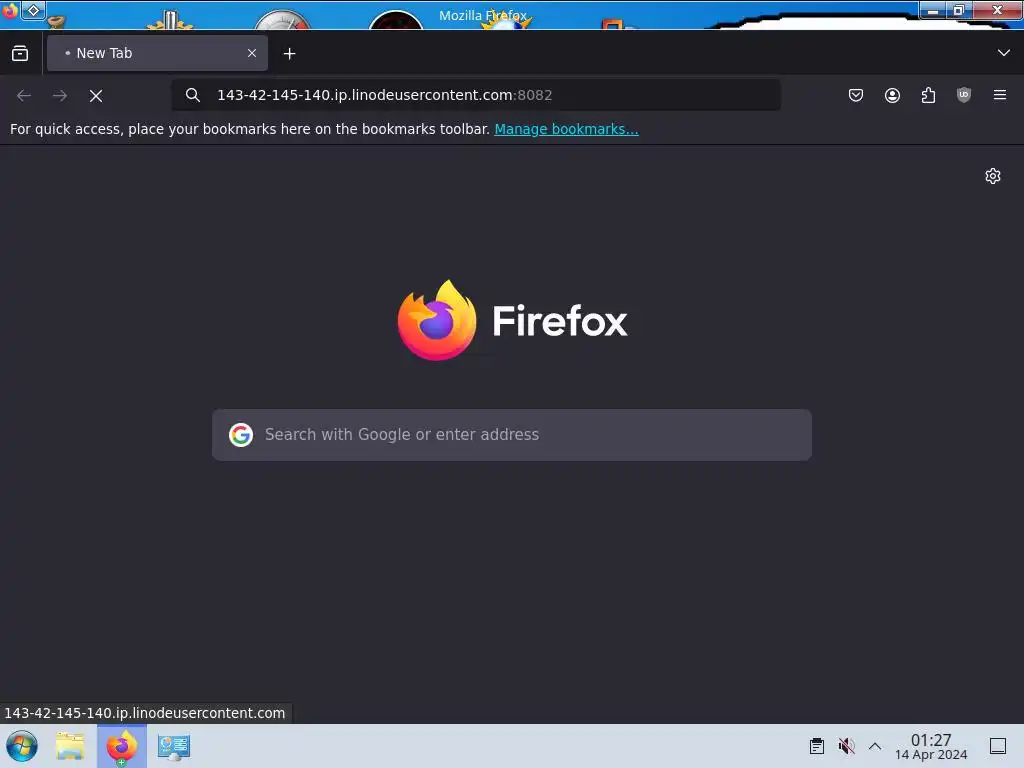The width and height of the screenshot is (1024, 768).
Task: Open the clock showing 01:27
Action: click(931, 746)
